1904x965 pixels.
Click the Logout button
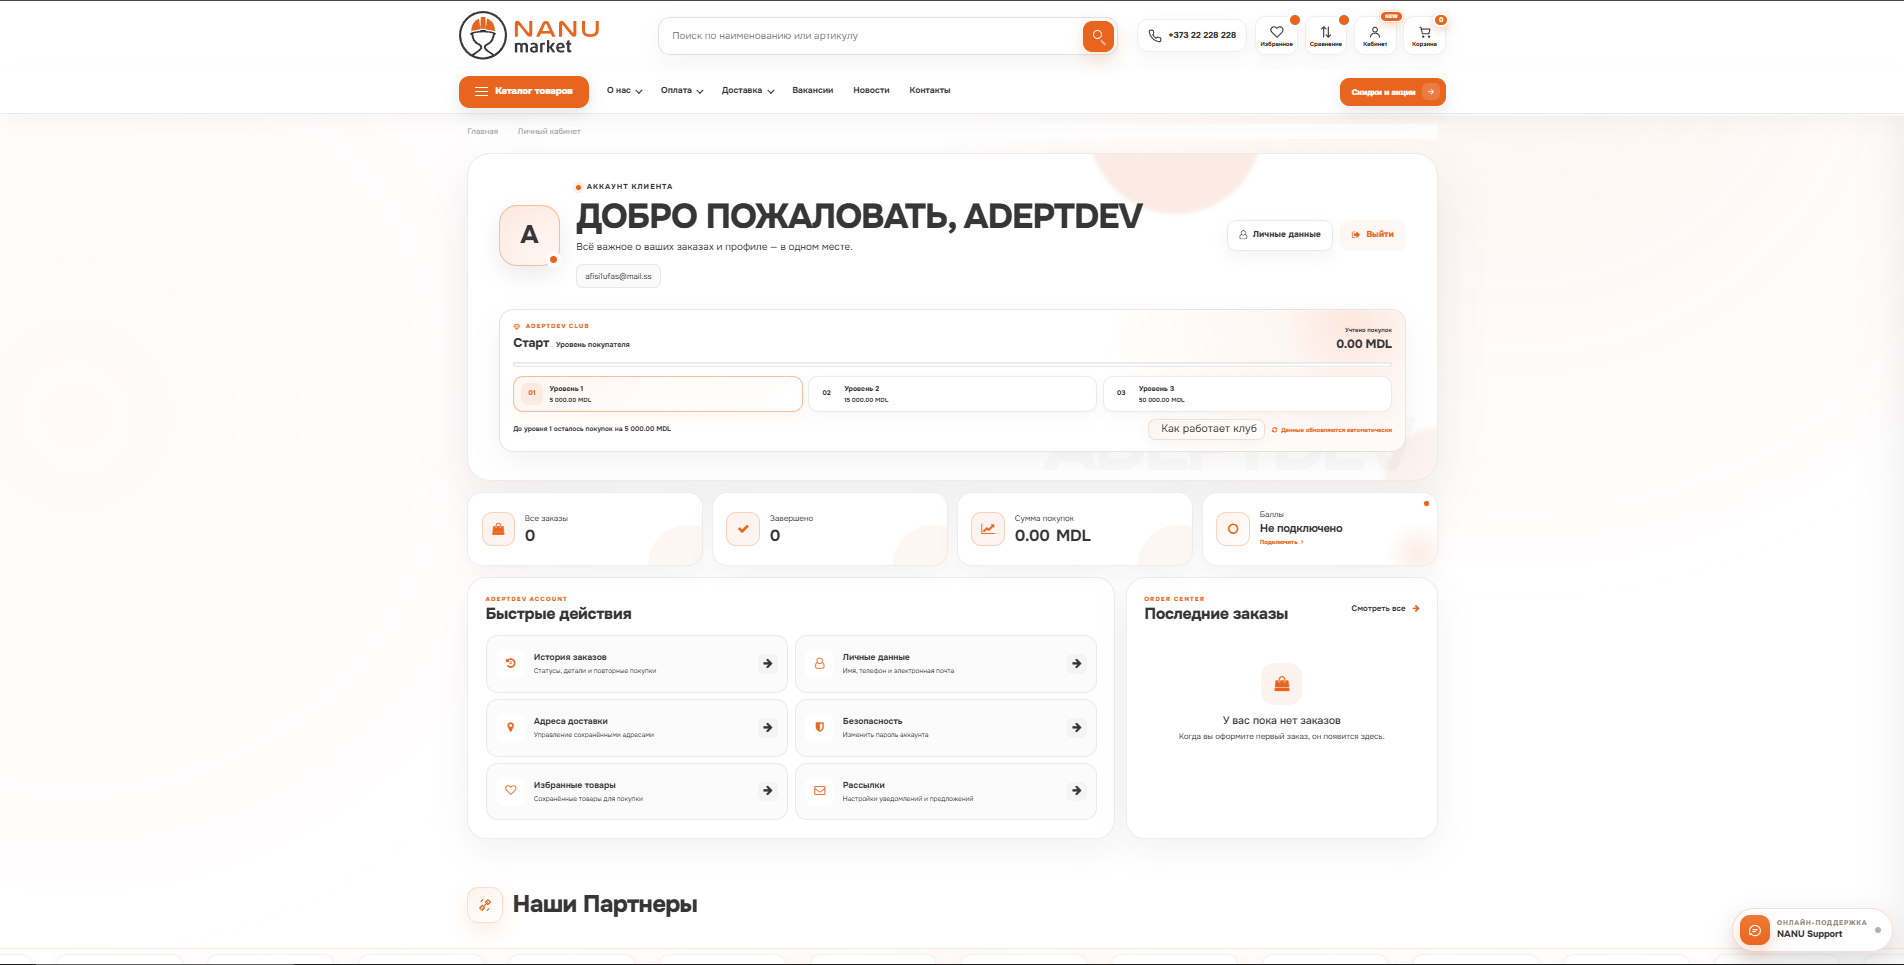point(1372,235)
